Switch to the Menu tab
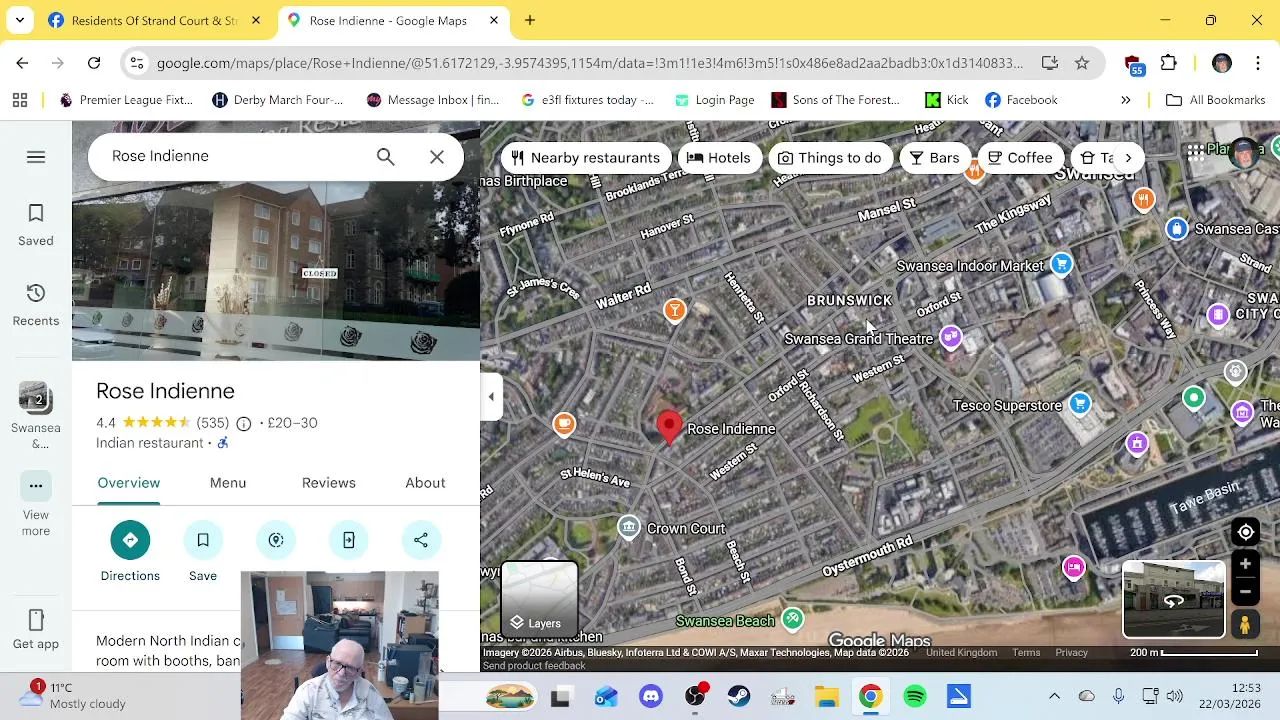 pos(228,483)
